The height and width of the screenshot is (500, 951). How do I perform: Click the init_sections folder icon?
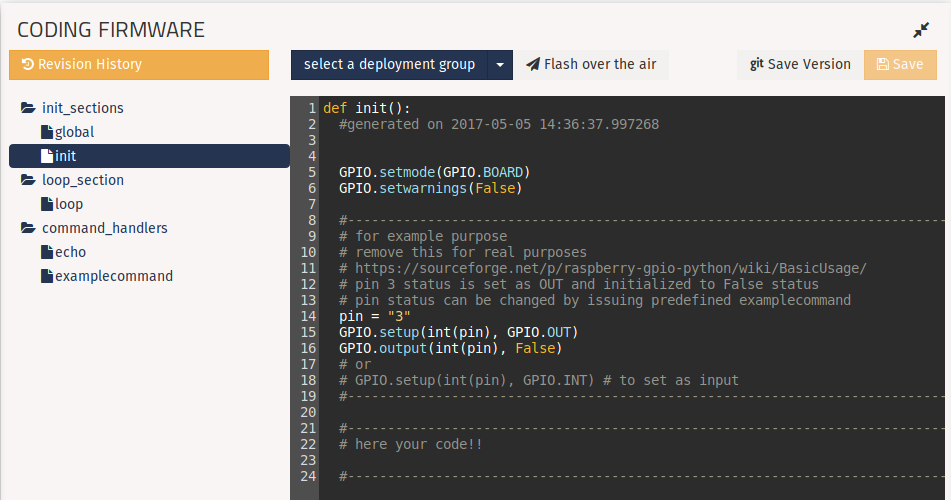[28, 108]
